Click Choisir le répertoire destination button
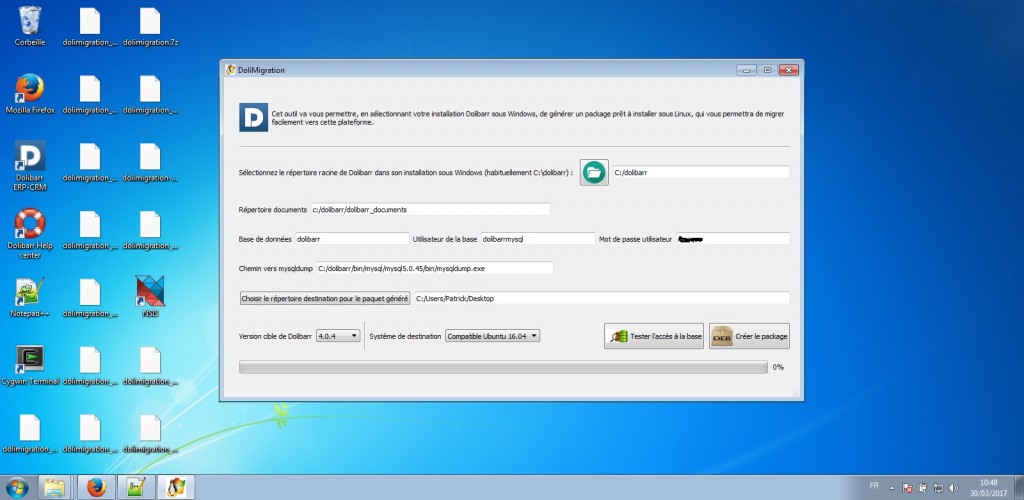The image size is (1024, 500). [x=325, y=298]
